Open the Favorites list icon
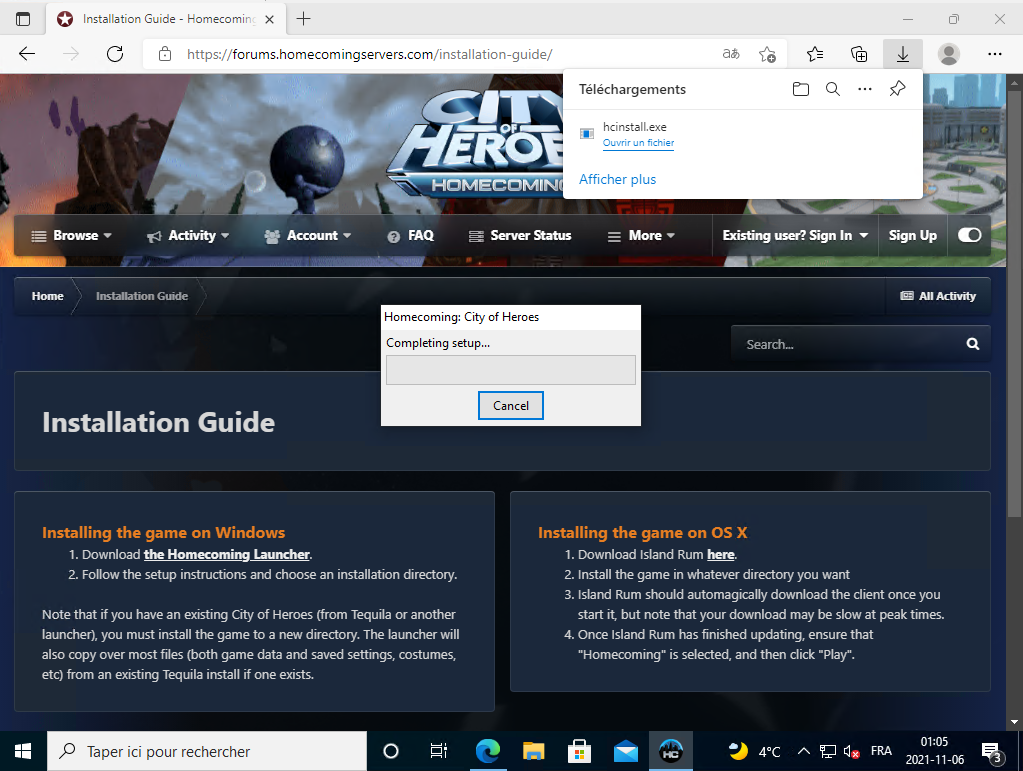Image resolution: width=1023 pixels, height=771 pixels. click(815, 54)
